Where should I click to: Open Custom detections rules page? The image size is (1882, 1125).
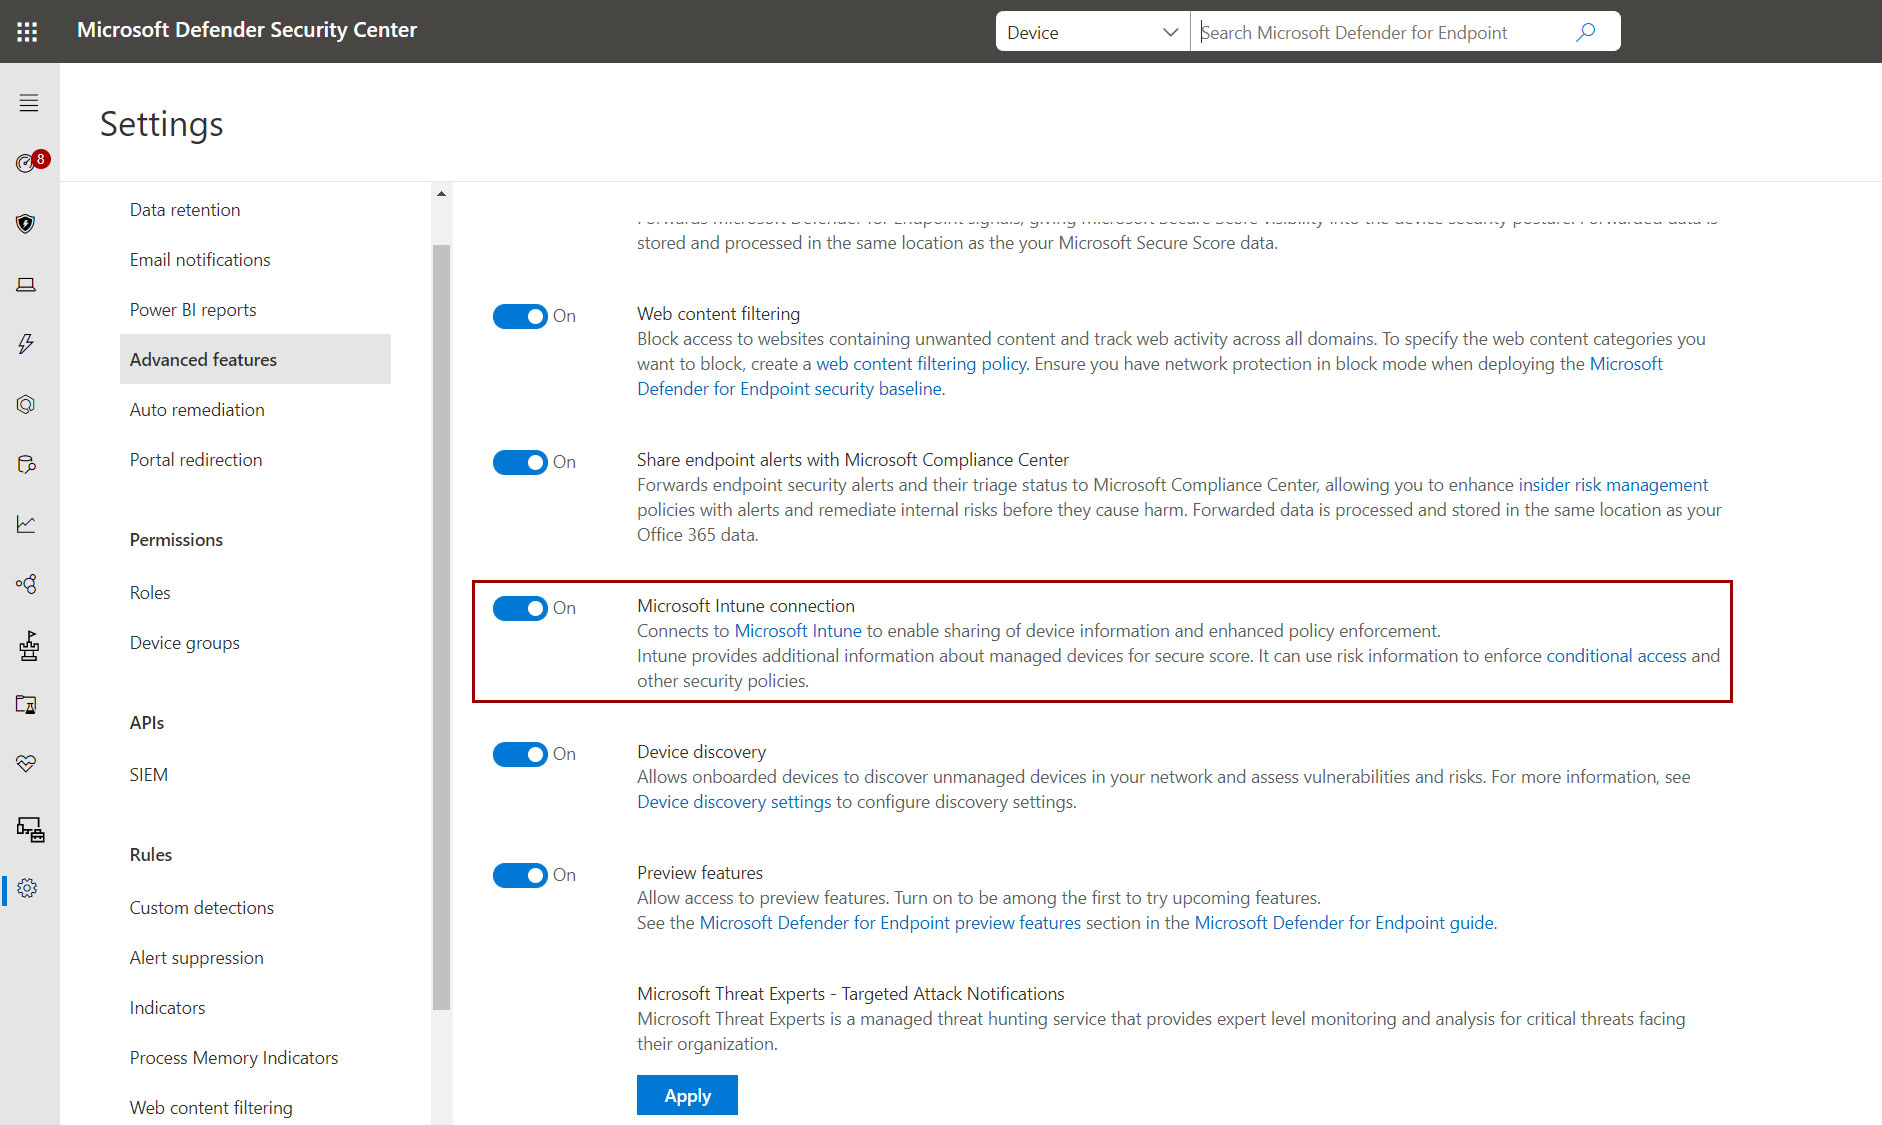tap(202, 908)
